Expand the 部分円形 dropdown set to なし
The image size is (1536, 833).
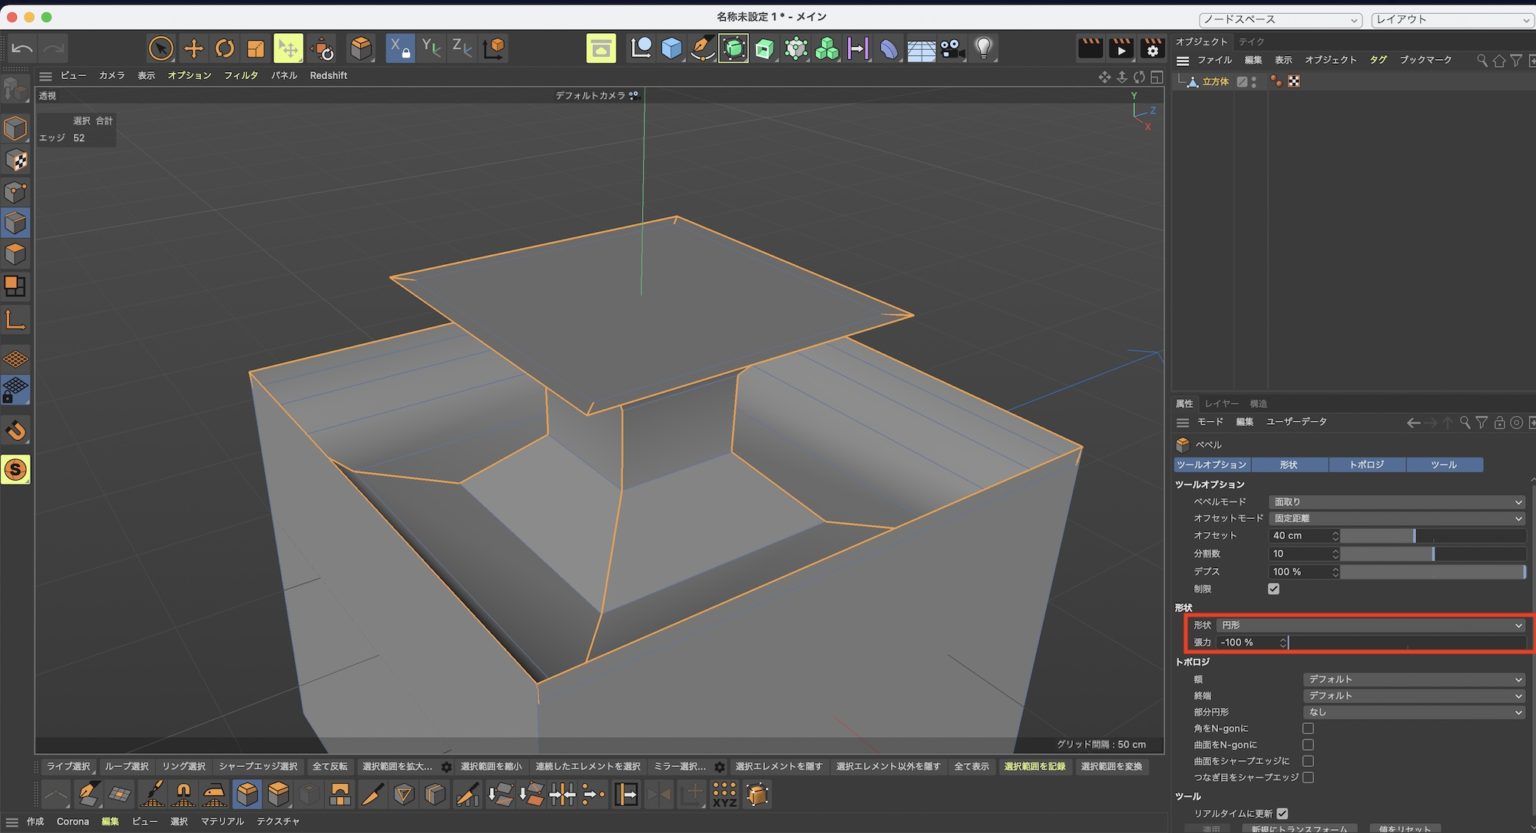[1412, 711]
